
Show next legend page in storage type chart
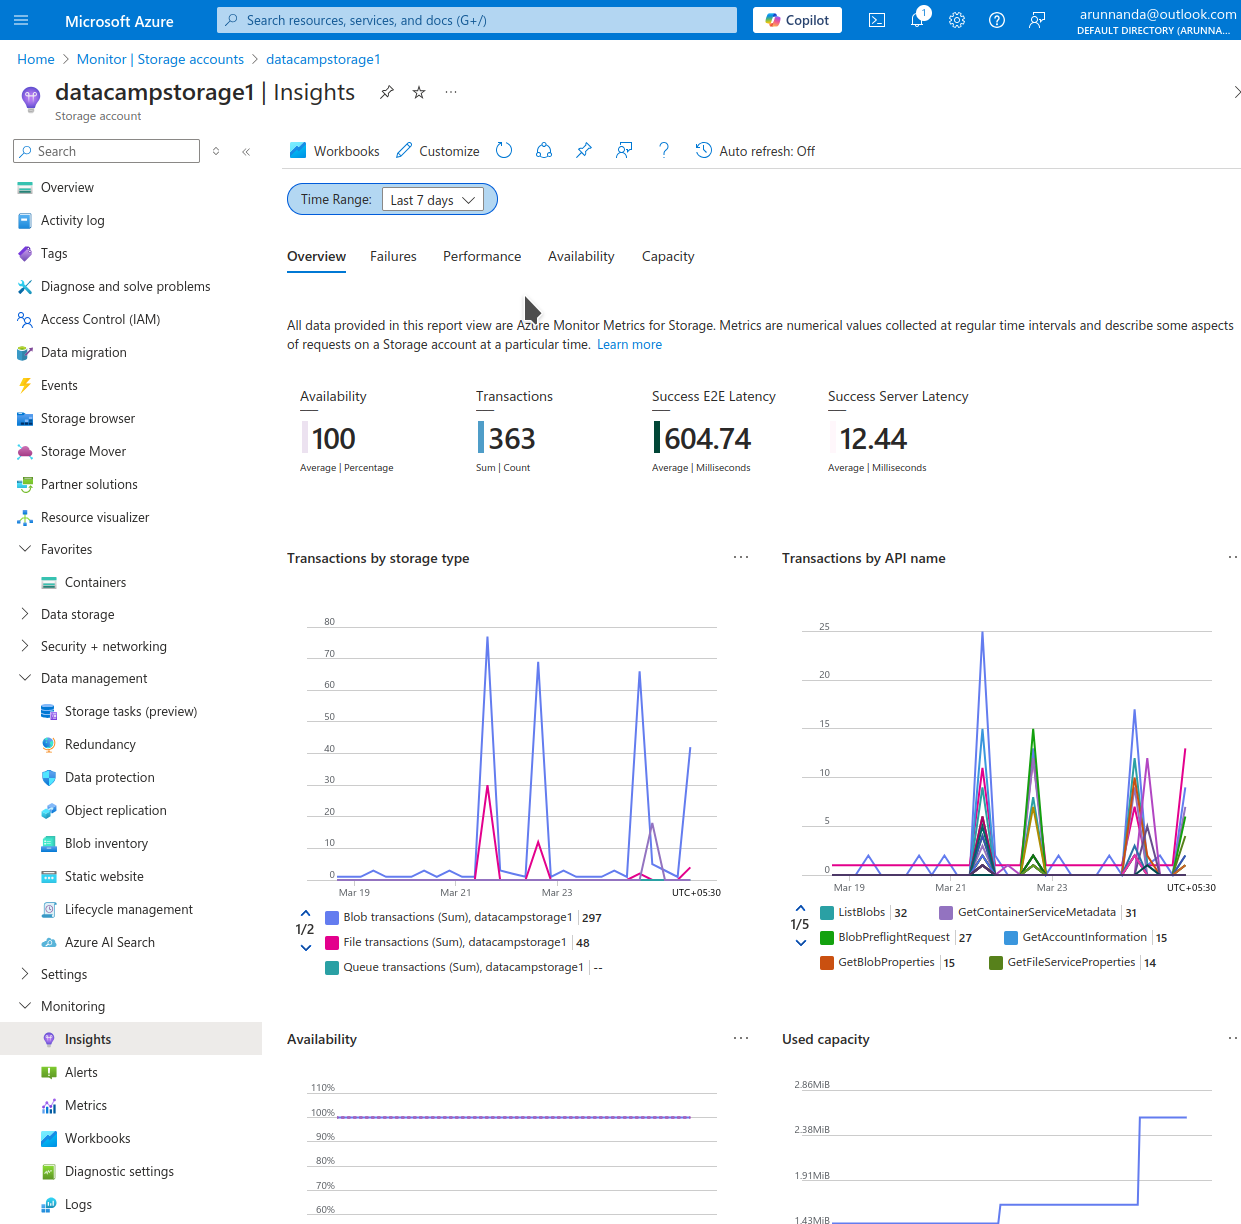click(305, 948)
